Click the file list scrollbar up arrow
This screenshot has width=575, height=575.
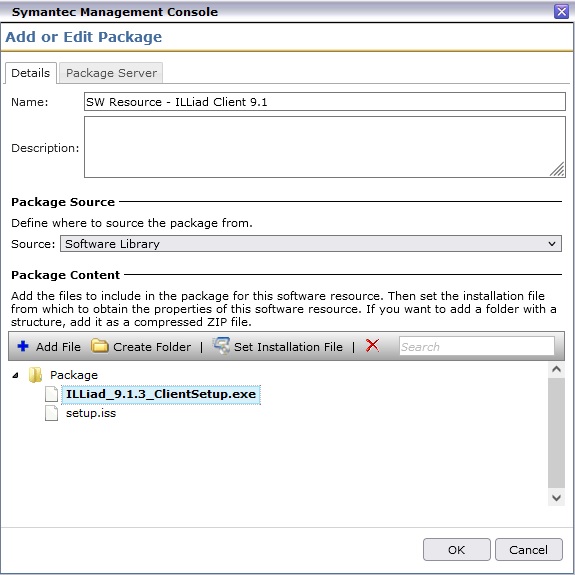point(556,369)
